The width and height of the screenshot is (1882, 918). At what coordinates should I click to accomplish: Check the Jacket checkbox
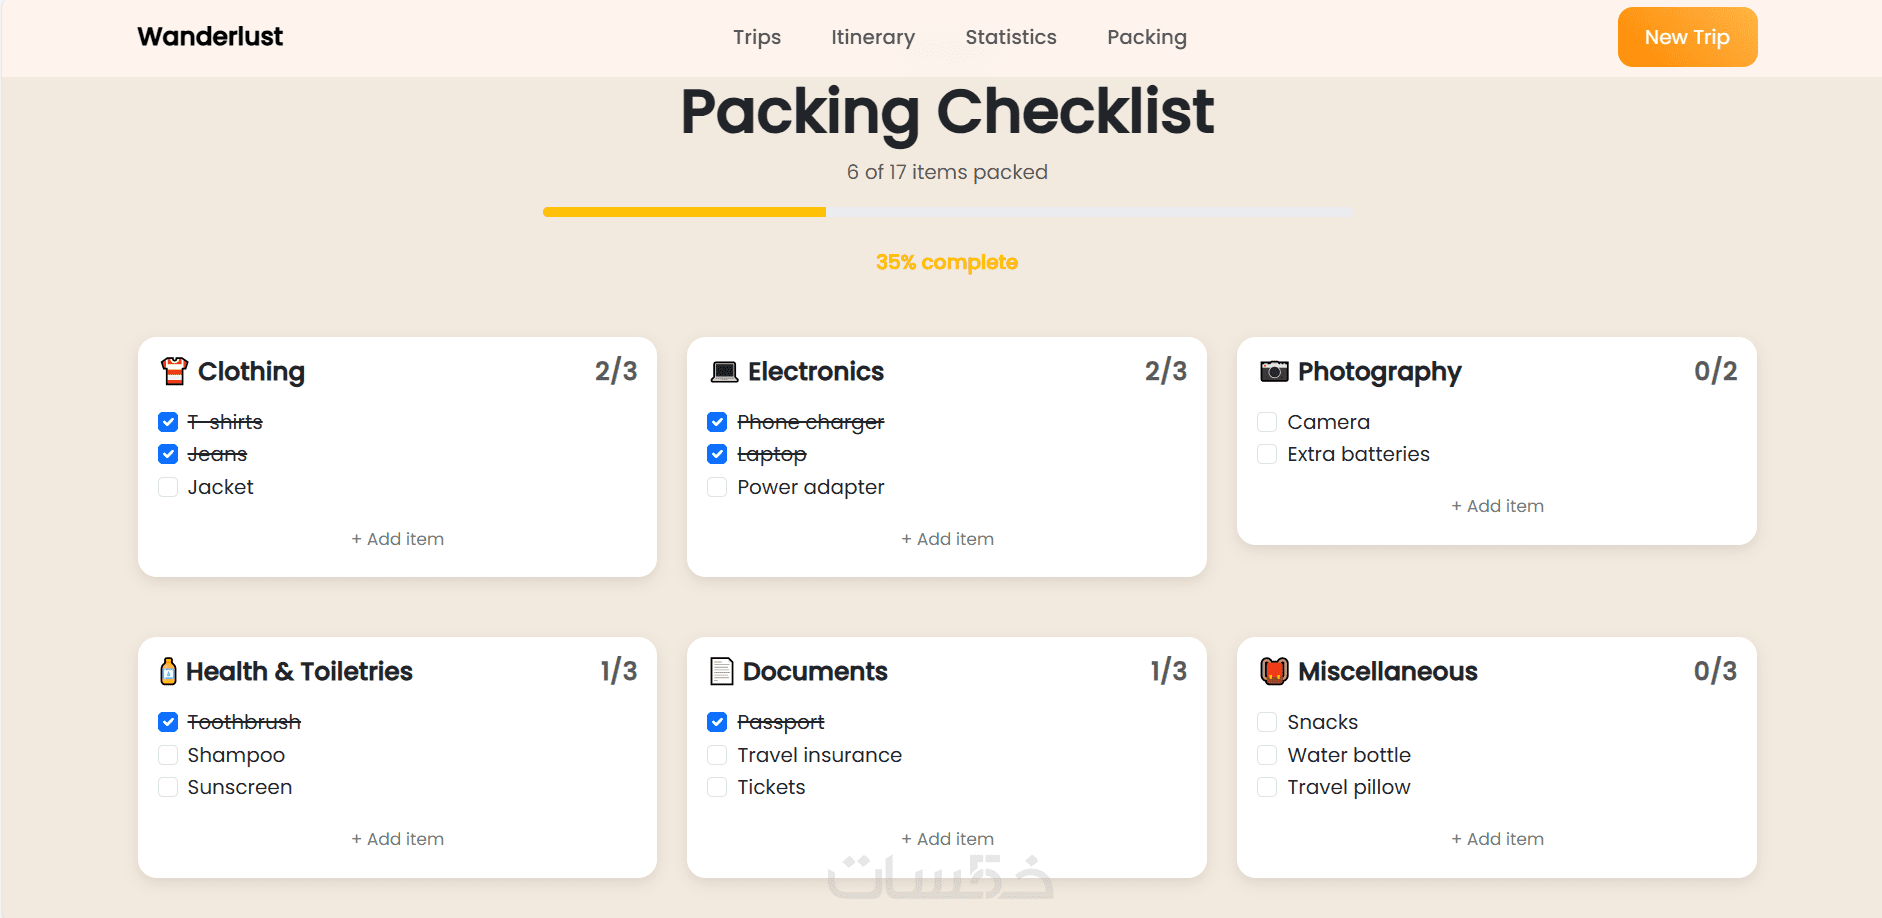[168, 487]
